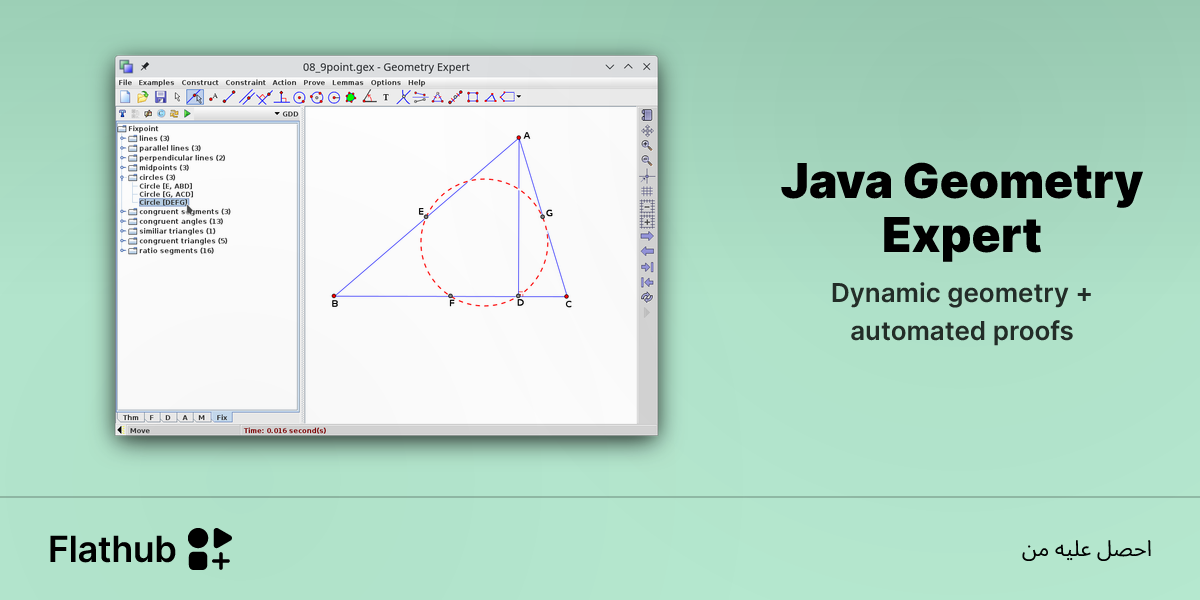Save the file with the floppy disk icon
Screen dimensions: 1200x600
click(x=160, y=97)
